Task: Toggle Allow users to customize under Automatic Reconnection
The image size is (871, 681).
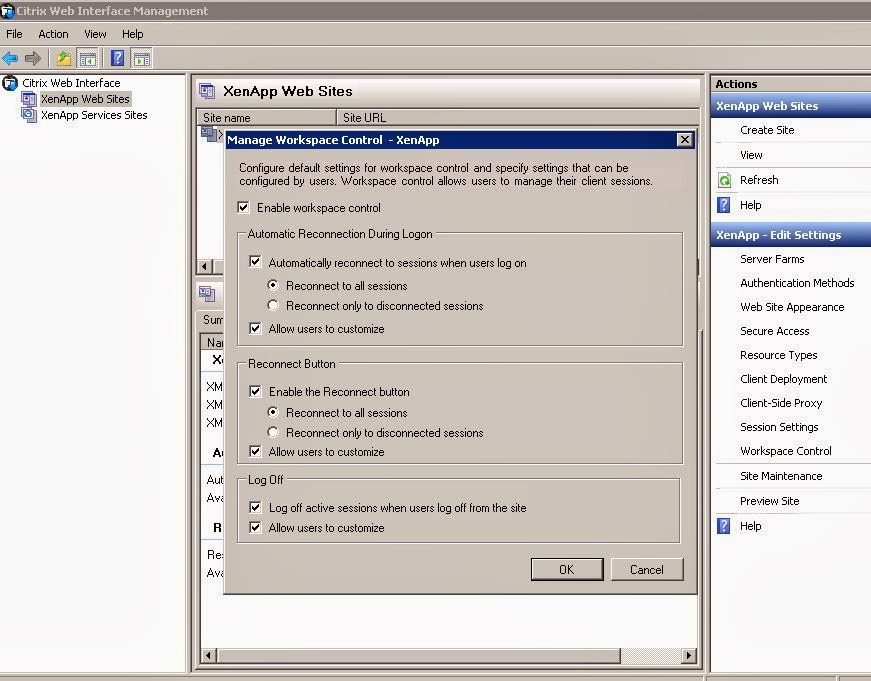Action: tap(255, 328)
